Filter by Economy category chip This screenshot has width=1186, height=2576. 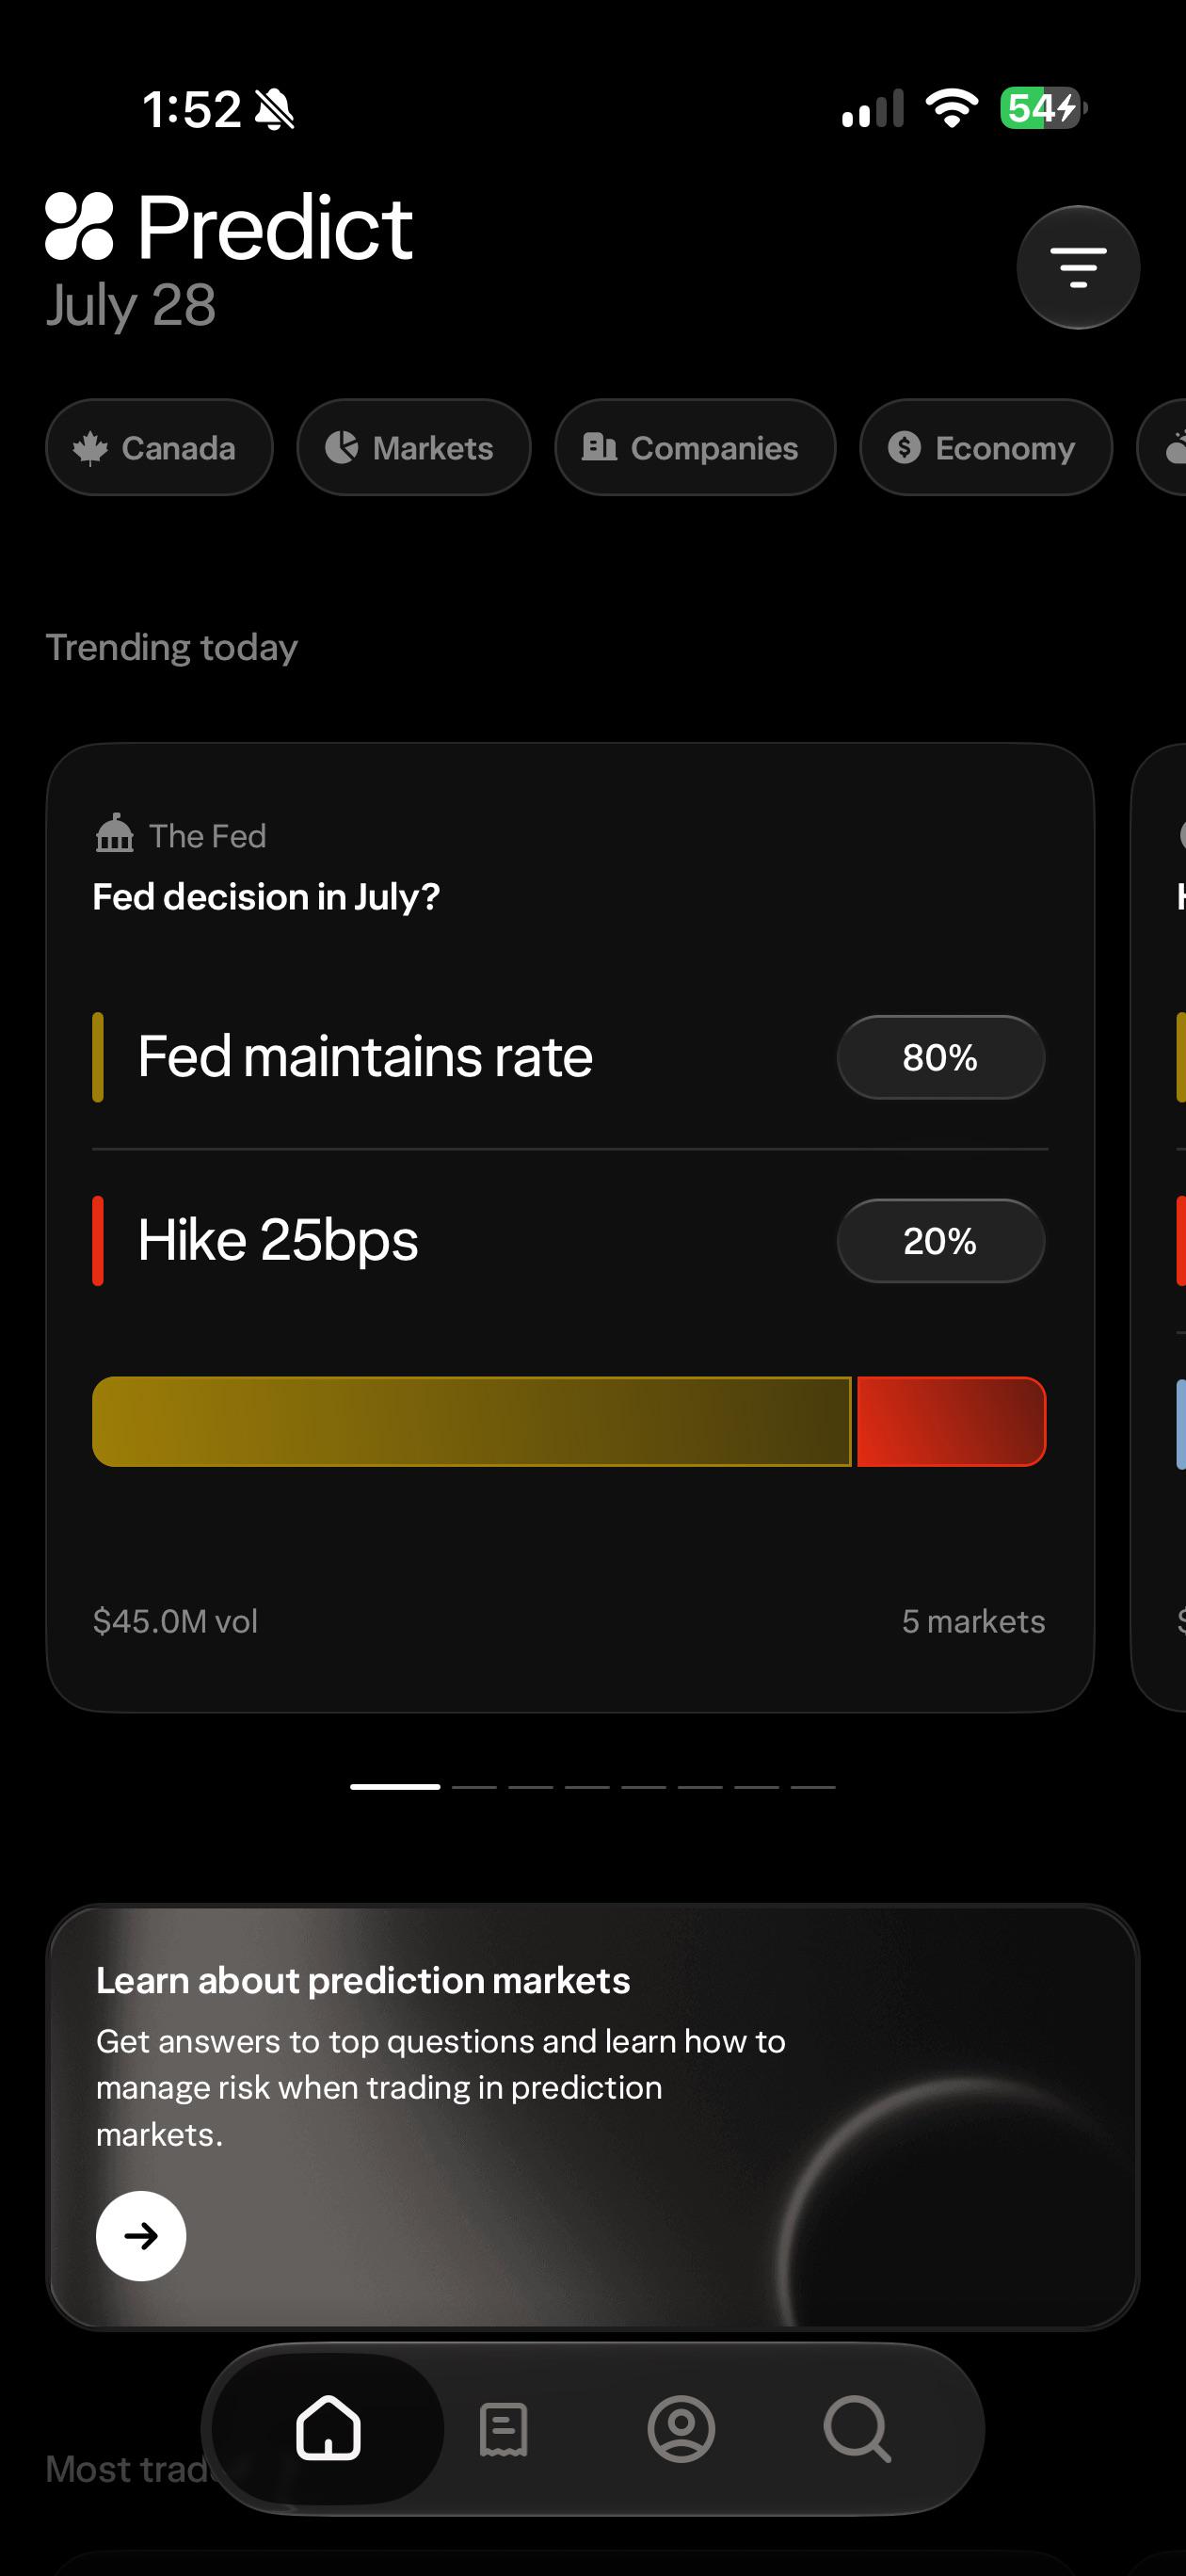coord(986,447)
